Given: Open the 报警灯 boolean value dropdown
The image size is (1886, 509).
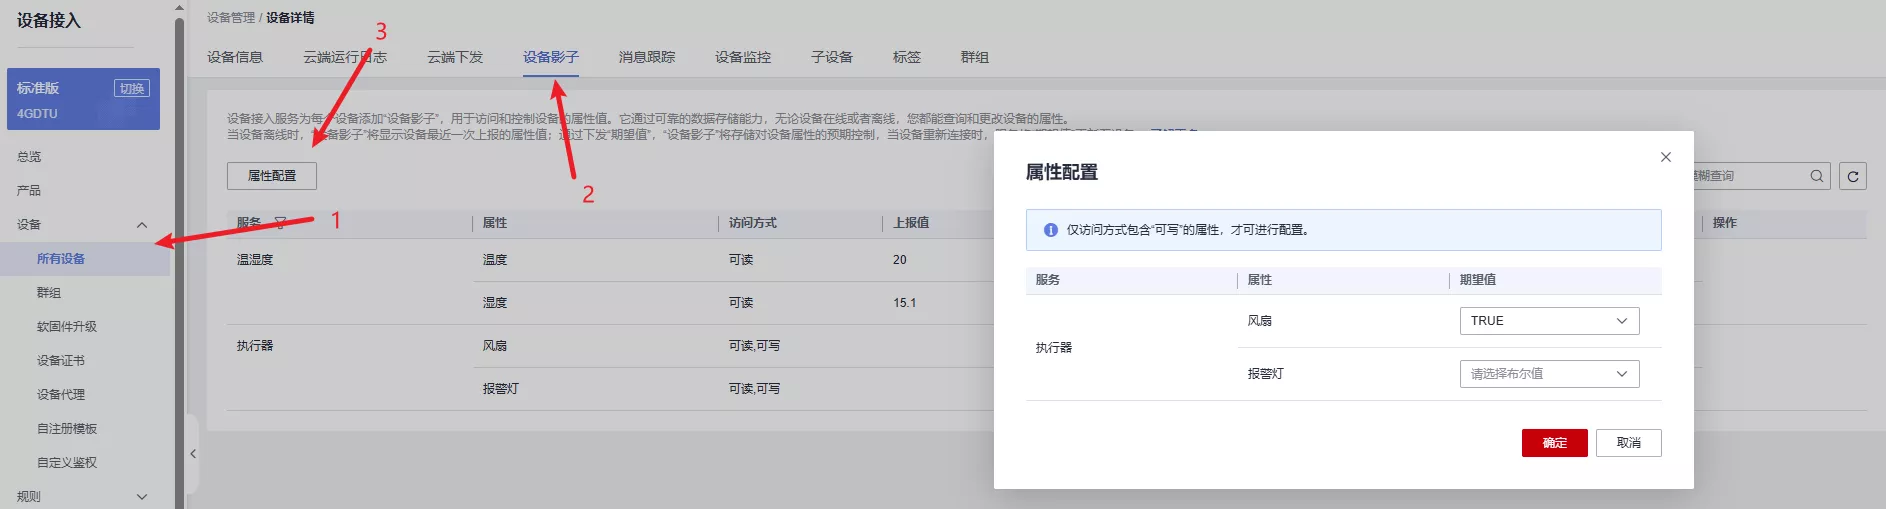Looking at the screenshot, I should tap(1548, 374).
